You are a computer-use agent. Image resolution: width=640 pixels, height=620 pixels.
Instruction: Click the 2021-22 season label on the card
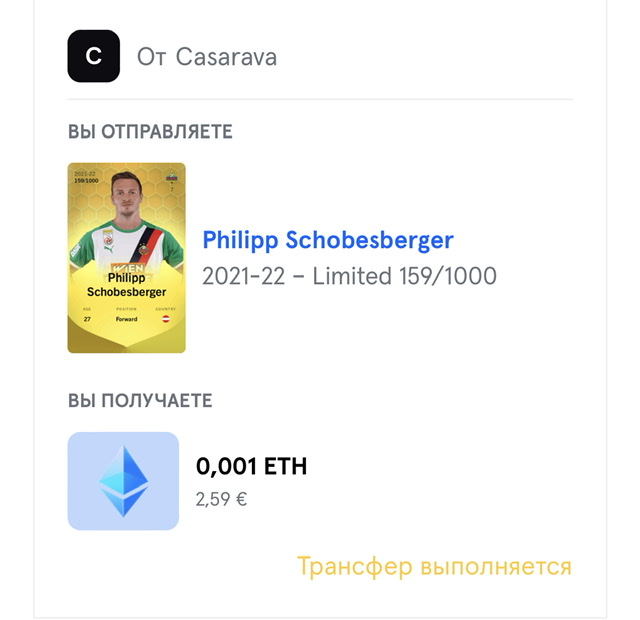click(86, 173)
